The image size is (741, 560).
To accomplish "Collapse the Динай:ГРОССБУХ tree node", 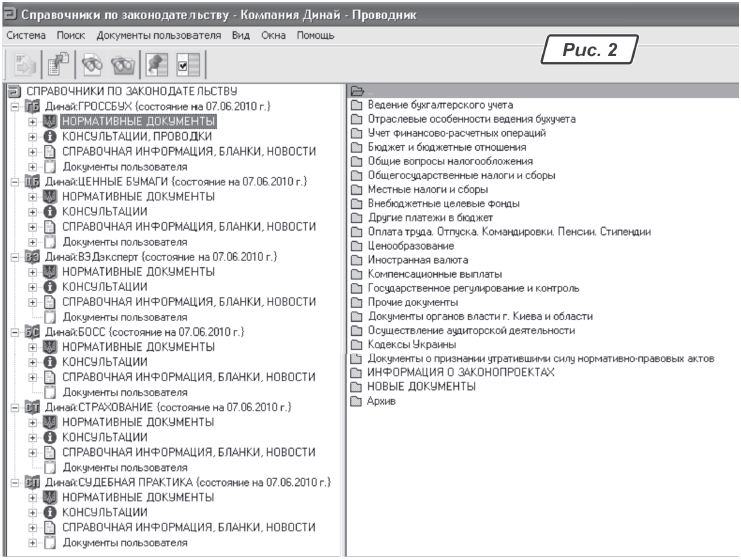I will [x=14, y=106].
